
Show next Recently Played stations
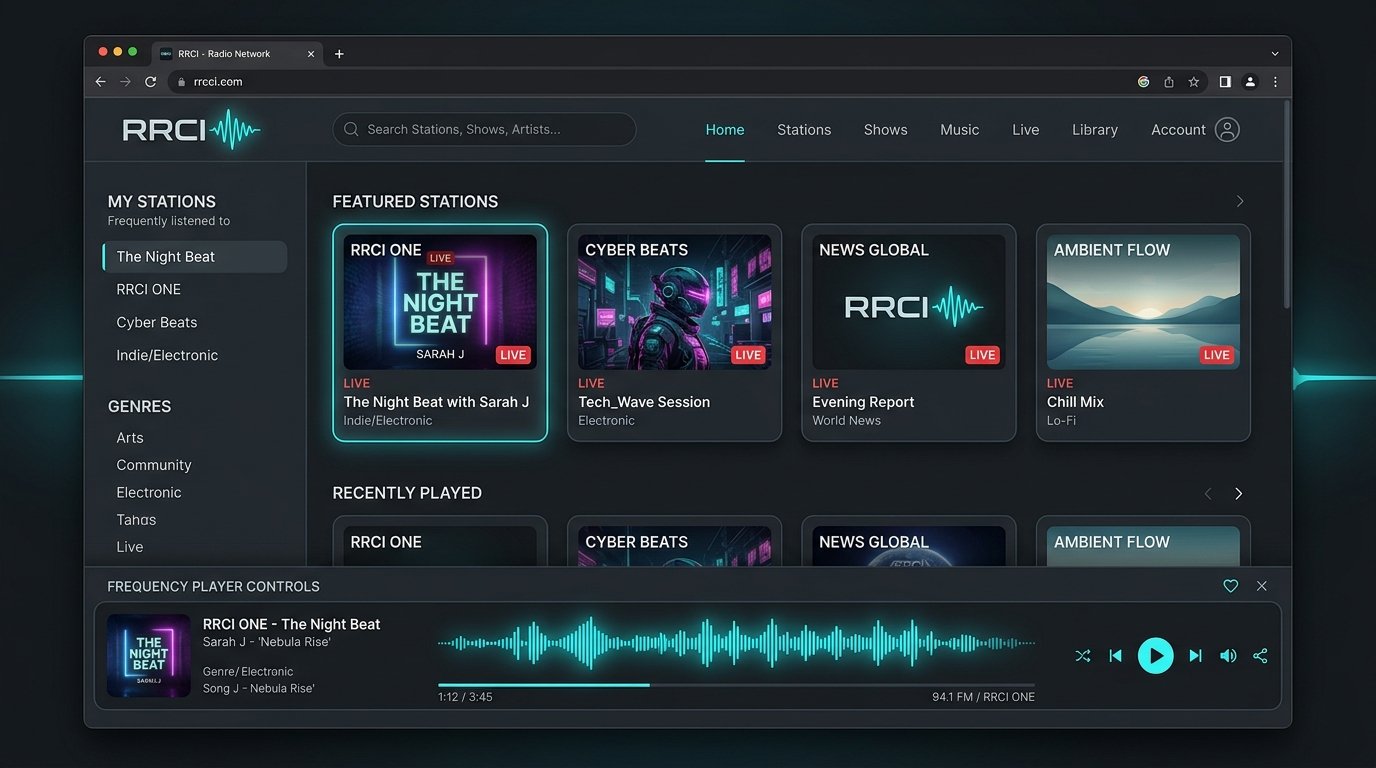pyautogui.click(x=1239, y=493)
